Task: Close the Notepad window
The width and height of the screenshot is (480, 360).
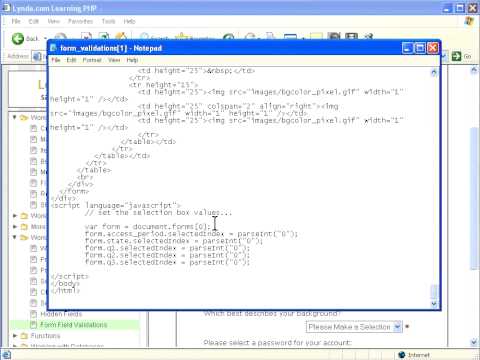Action: (433, 48)
